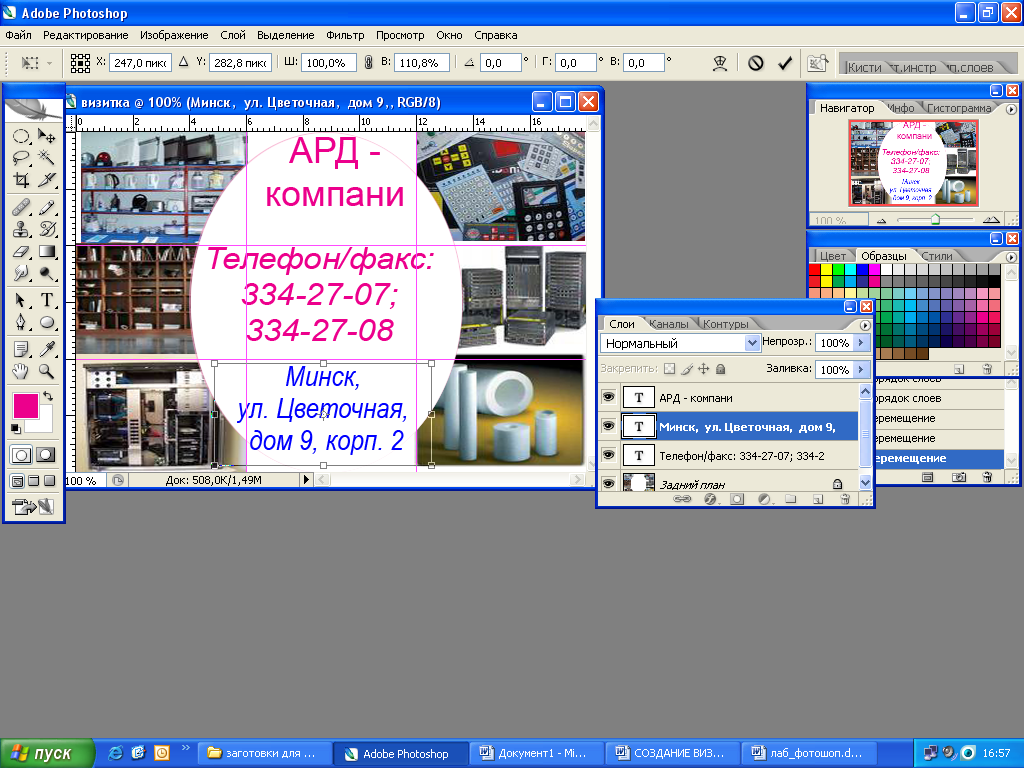Select the Path Selection arrow tool
This screenshot has width=1024, height=768.
click(21, 300)
